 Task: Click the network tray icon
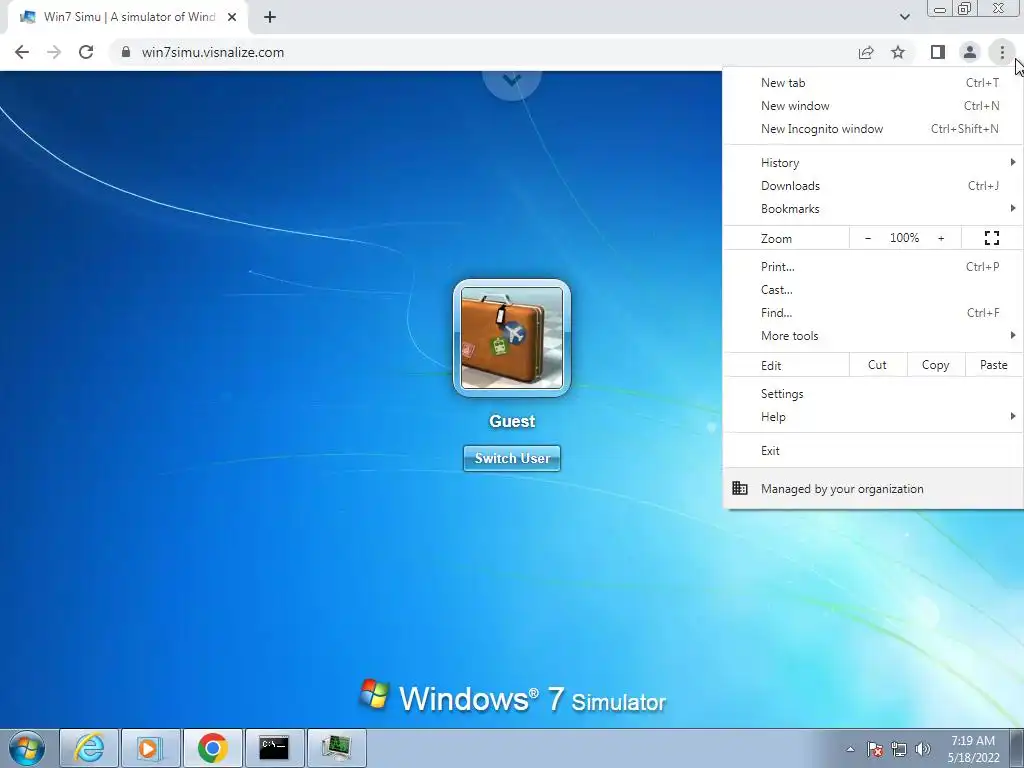coord(899,749)
